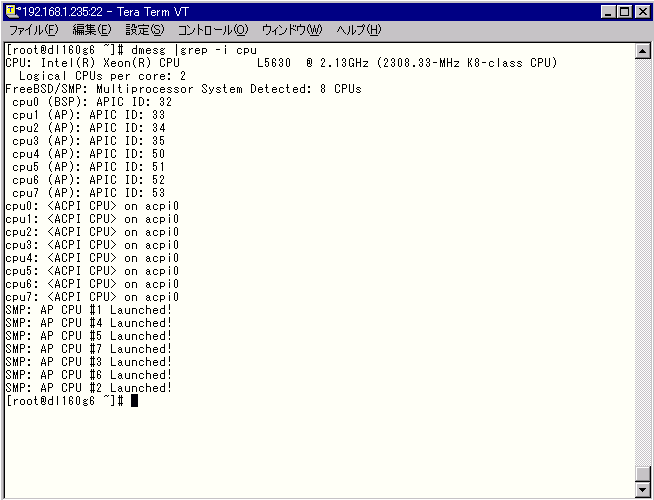Click 'SMP: AP CPU #4 Launched!' line
The image size is (654, 500).
(x=89, y=323)
